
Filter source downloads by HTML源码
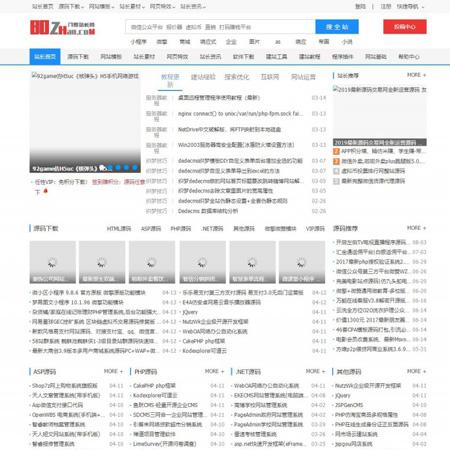click(x=119, y=229)
